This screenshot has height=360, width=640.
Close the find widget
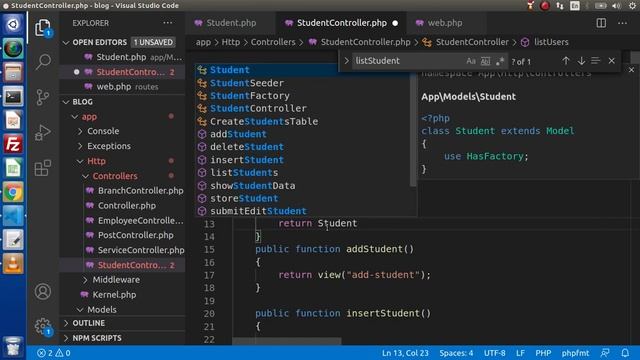coord(611,61)
